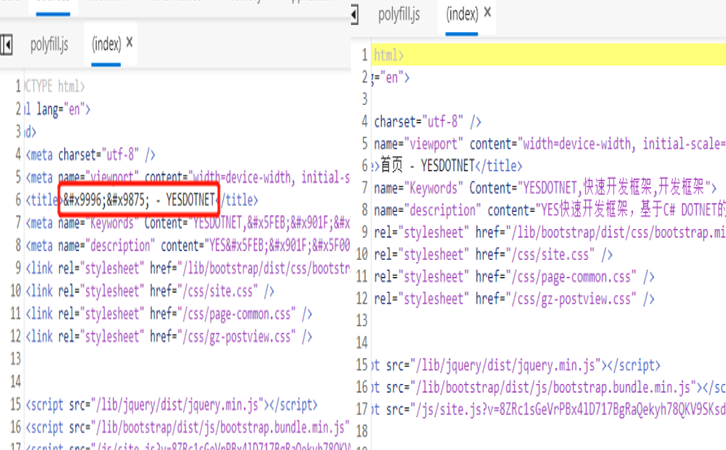The width and height of the screenshot is (726, 450).
Task: Set breakpoint on line 1 in right panel
Action: tap(364, 55)
